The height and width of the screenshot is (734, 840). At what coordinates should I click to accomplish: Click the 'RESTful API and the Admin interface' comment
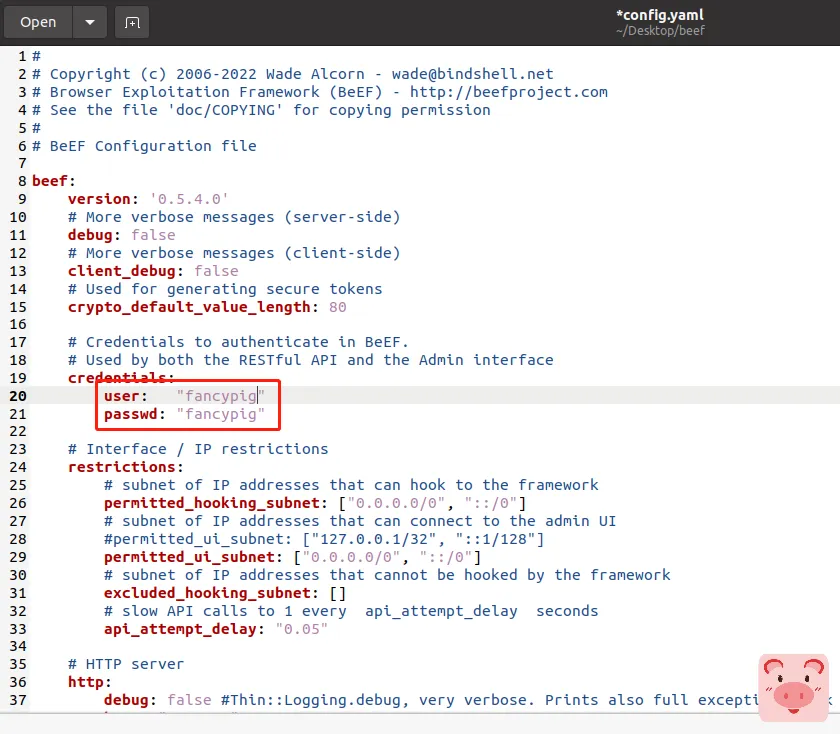[396, 360]
